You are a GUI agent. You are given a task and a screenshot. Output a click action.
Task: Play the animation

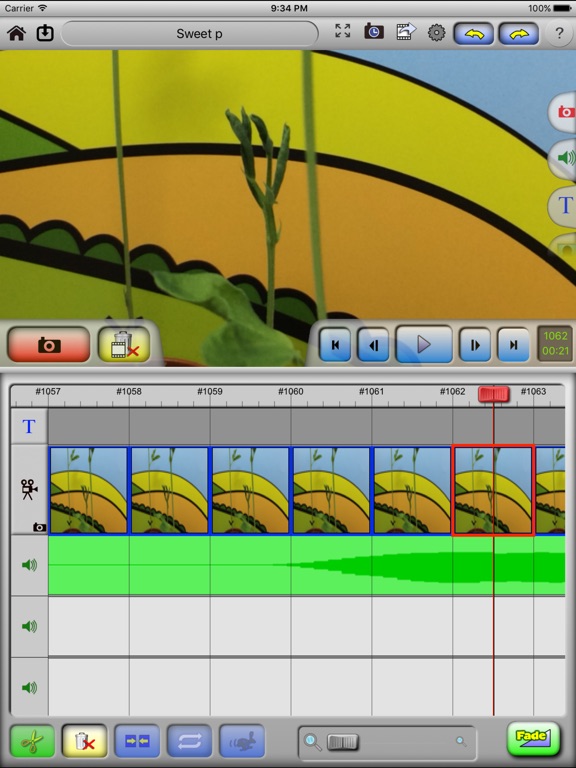[424, 345]
